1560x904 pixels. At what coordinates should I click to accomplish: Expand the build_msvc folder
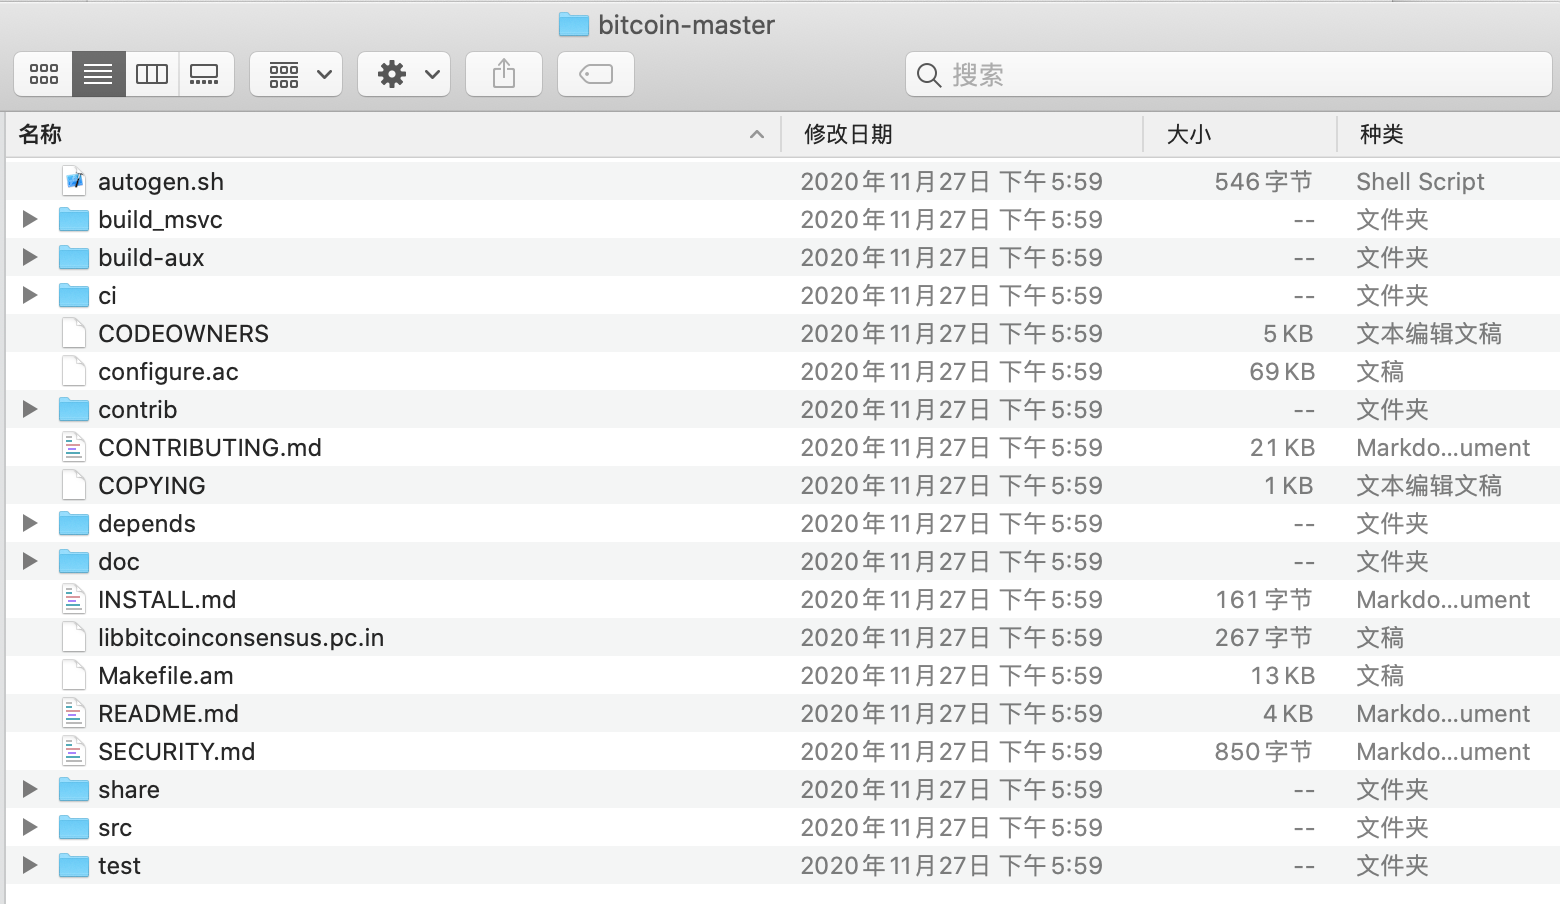(x=30, y=219)
